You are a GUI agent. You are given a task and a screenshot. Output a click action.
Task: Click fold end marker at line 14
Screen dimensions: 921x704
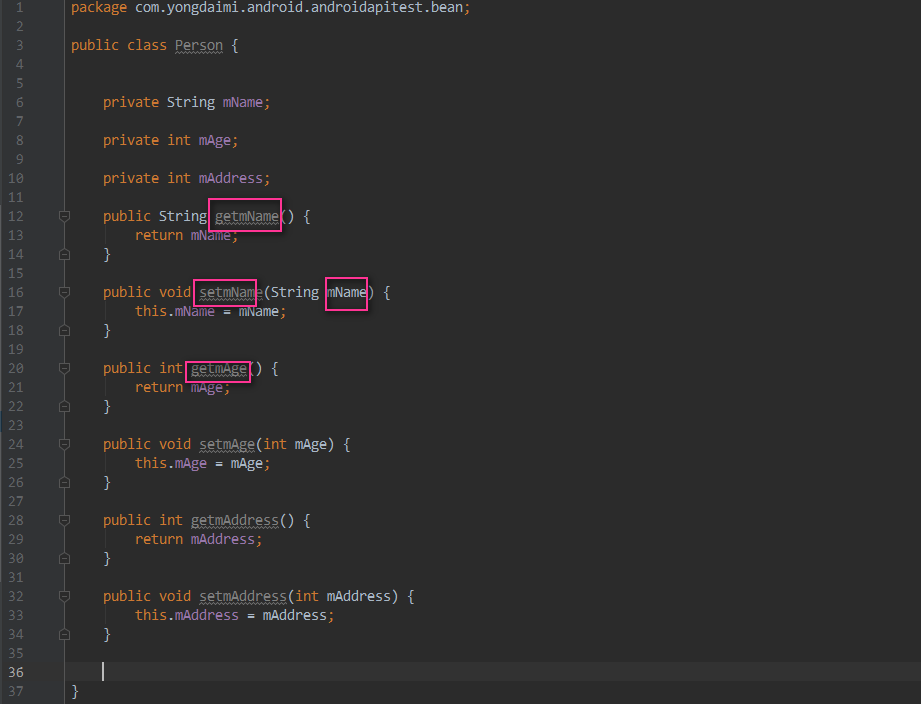click(x=65, y=254)
